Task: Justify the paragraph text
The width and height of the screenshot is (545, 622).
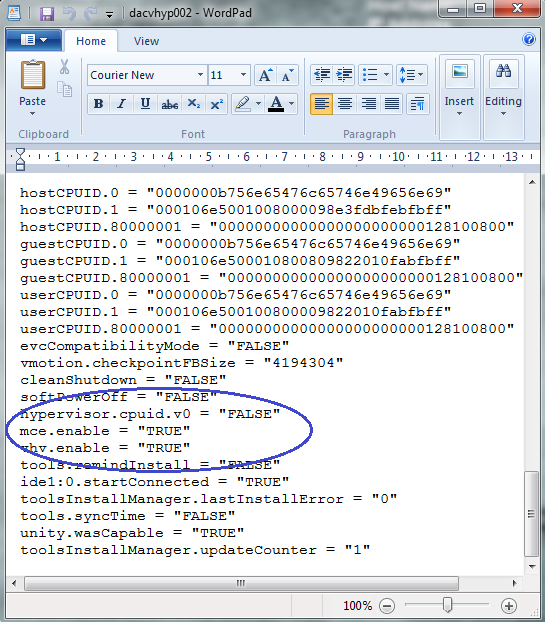Action: [392, 104]
